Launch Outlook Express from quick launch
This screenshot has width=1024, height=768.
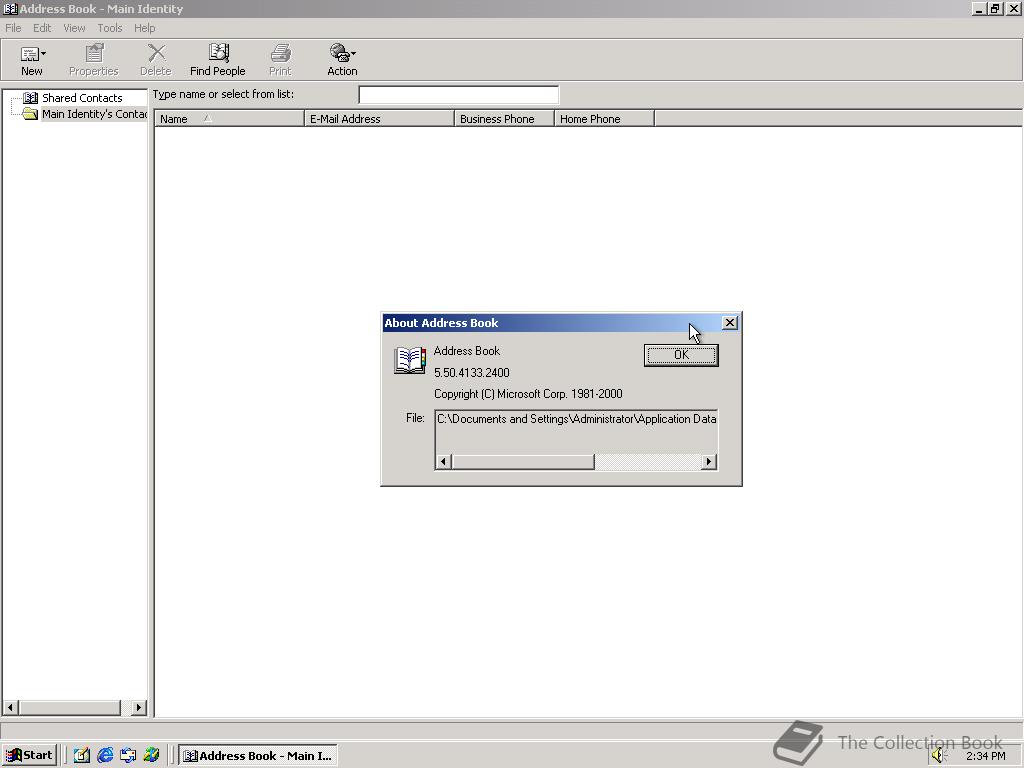128,756
